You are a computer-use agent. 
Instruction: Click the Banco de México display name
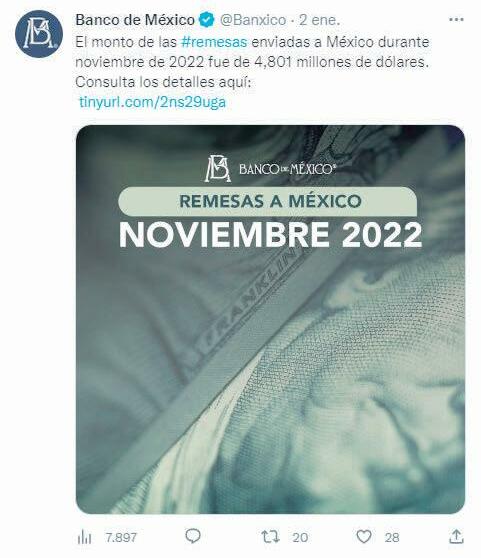coord(135,20)
